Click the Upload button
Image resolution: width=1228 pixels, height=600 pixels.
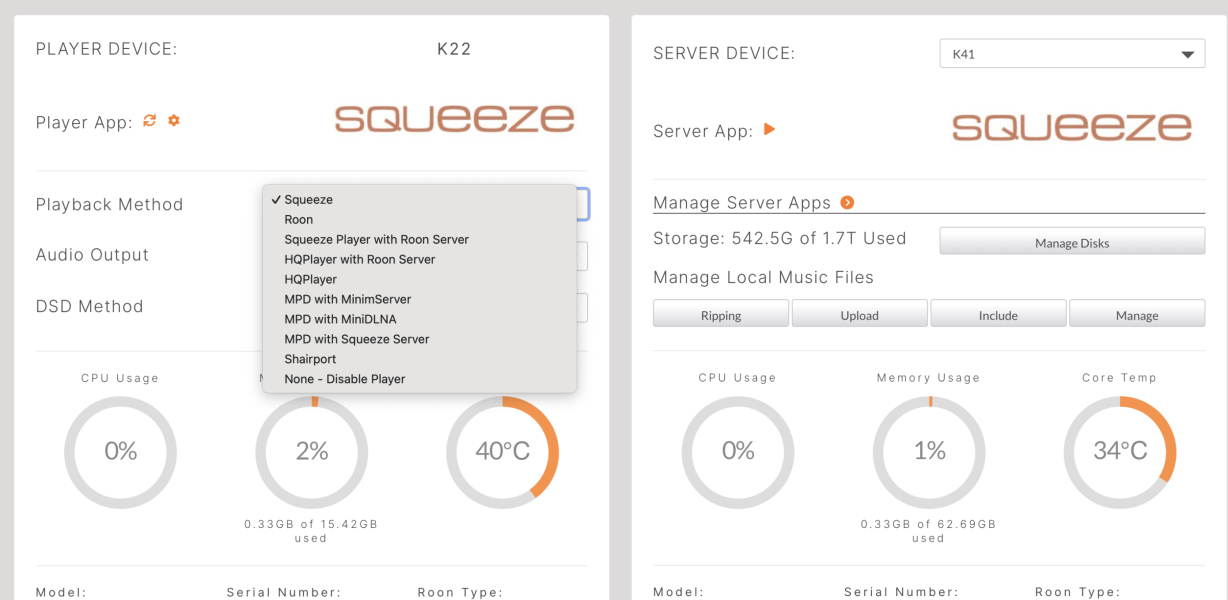coord(859,315)
